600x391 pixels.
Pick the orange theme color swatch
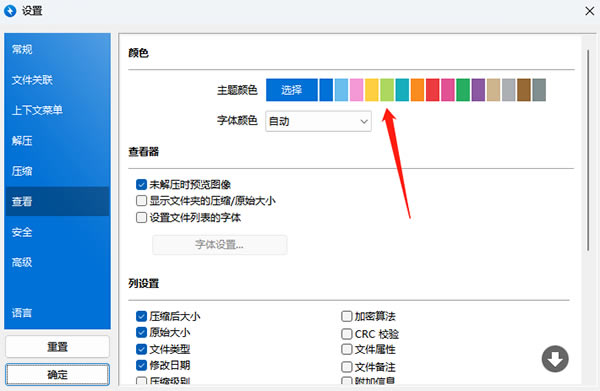pos(417,90)
